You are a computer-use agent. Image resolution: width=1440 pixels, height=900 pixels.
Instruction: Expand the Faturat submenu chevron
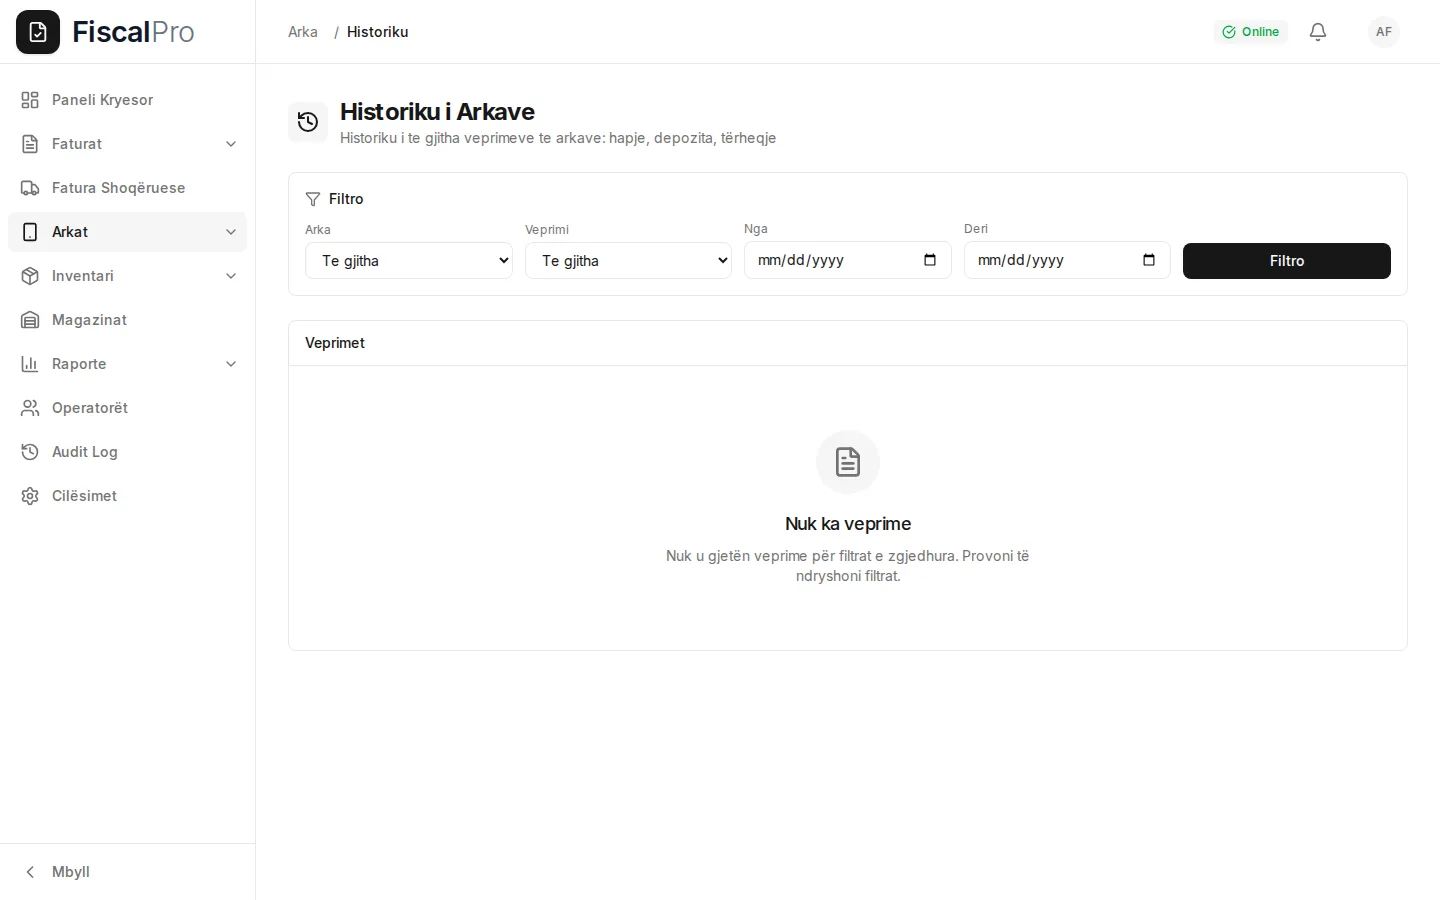(x=231, y=144)
